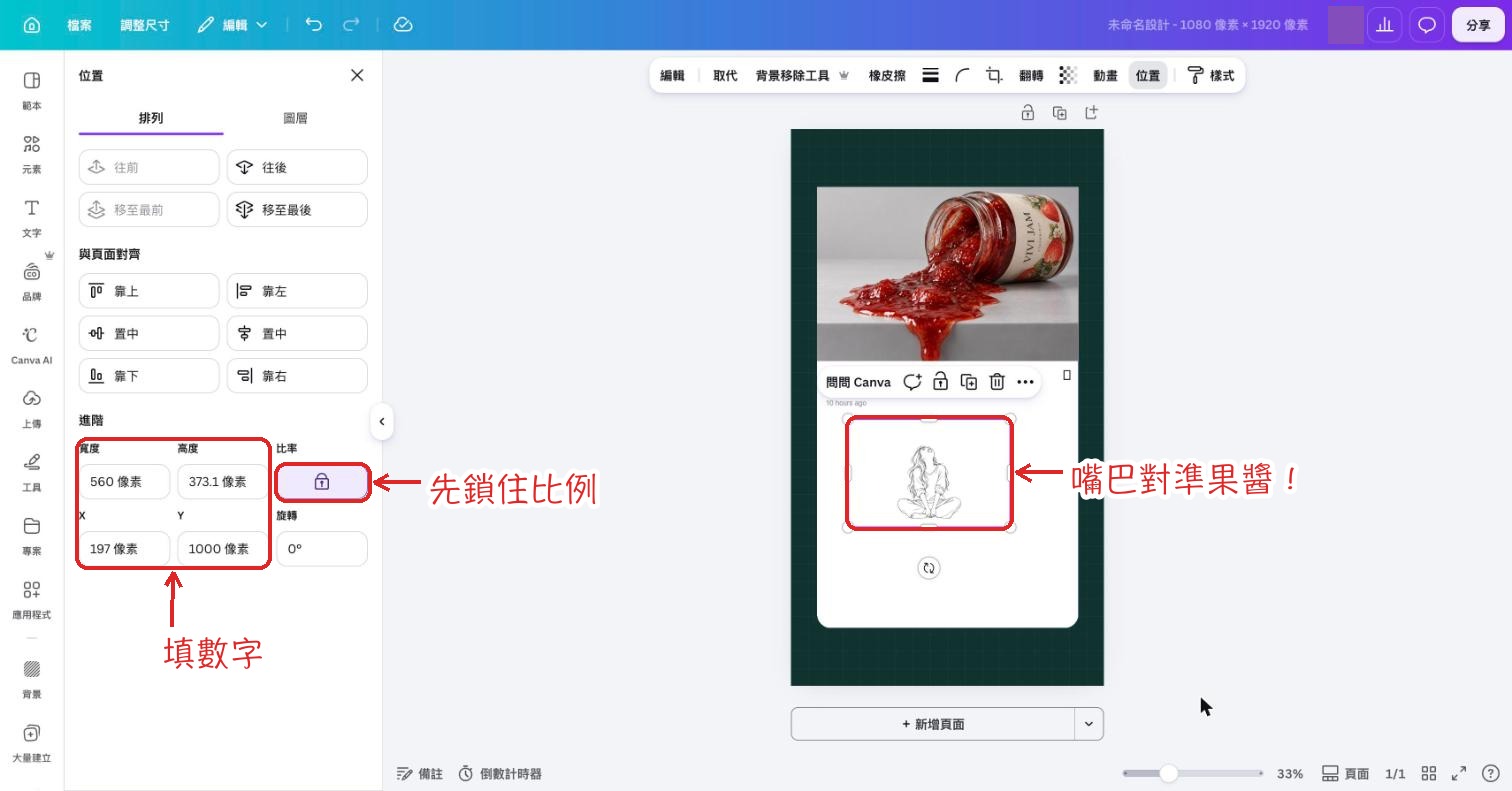
Task: Switch to the 圖層 tab
Action: (x=296, y=118)
